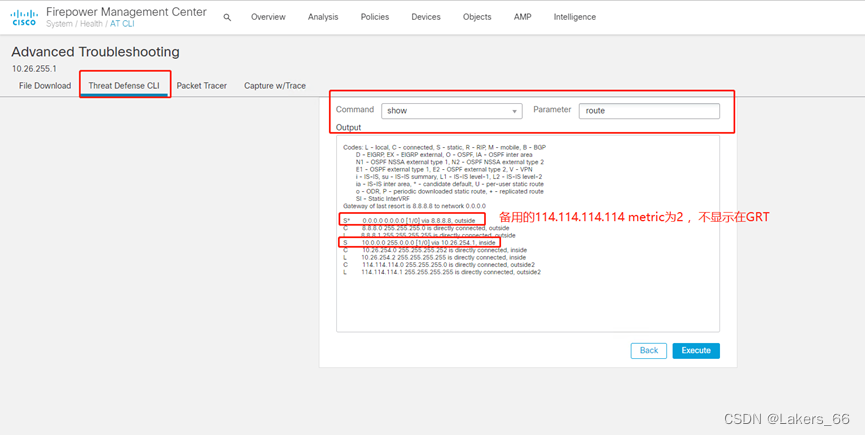Open the Analysis menu
Screen dimensions: 865x435
[x=323, y=17]
